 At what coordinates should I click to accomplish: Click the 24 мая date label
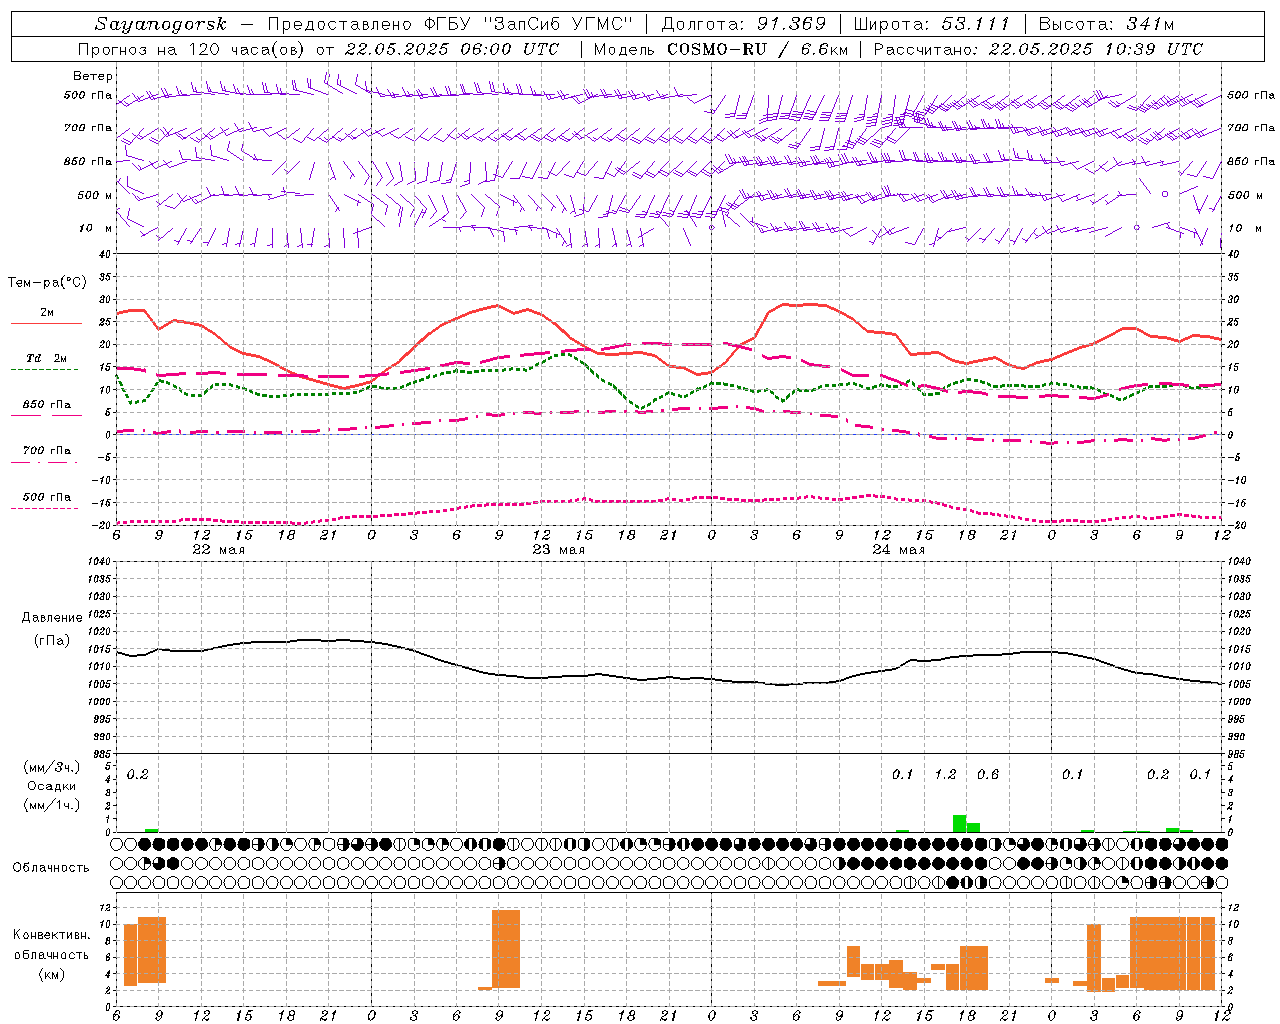pos(898,550)
